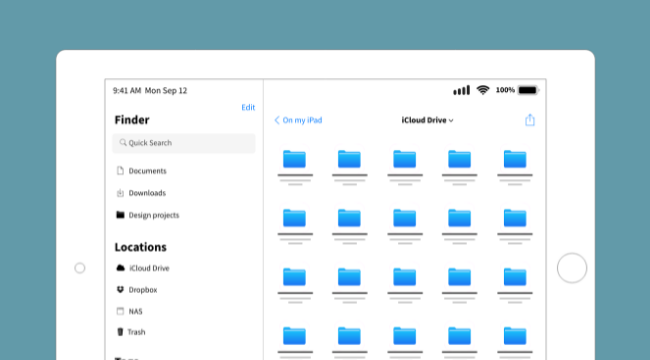Click the NAS drive icon
Screen dimensions: 650x360
coord(120,311)
